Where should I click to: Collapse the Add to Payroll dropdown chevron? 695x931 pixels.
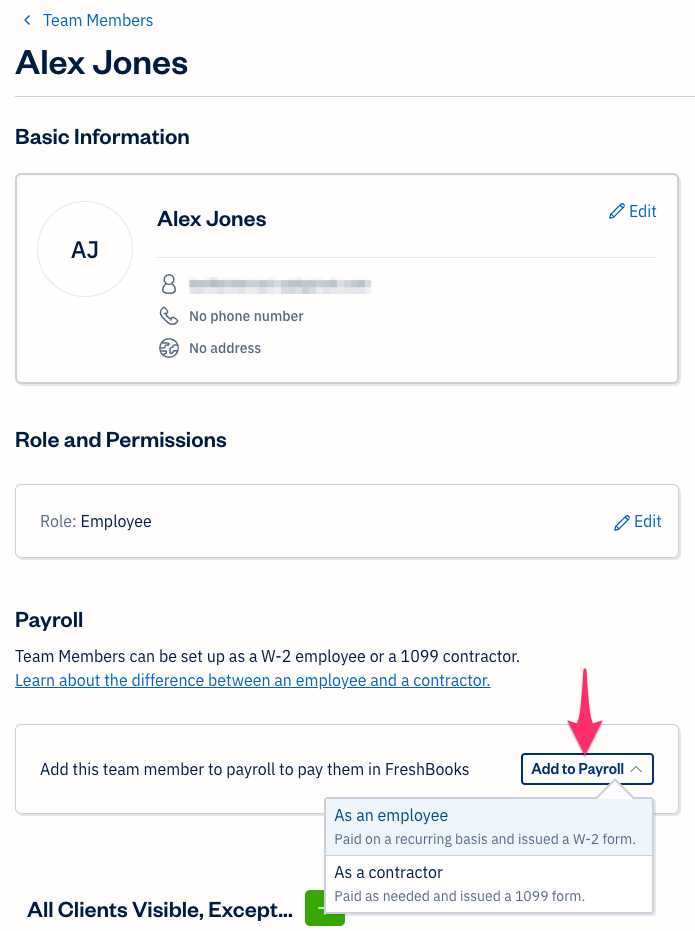point(637,769)
